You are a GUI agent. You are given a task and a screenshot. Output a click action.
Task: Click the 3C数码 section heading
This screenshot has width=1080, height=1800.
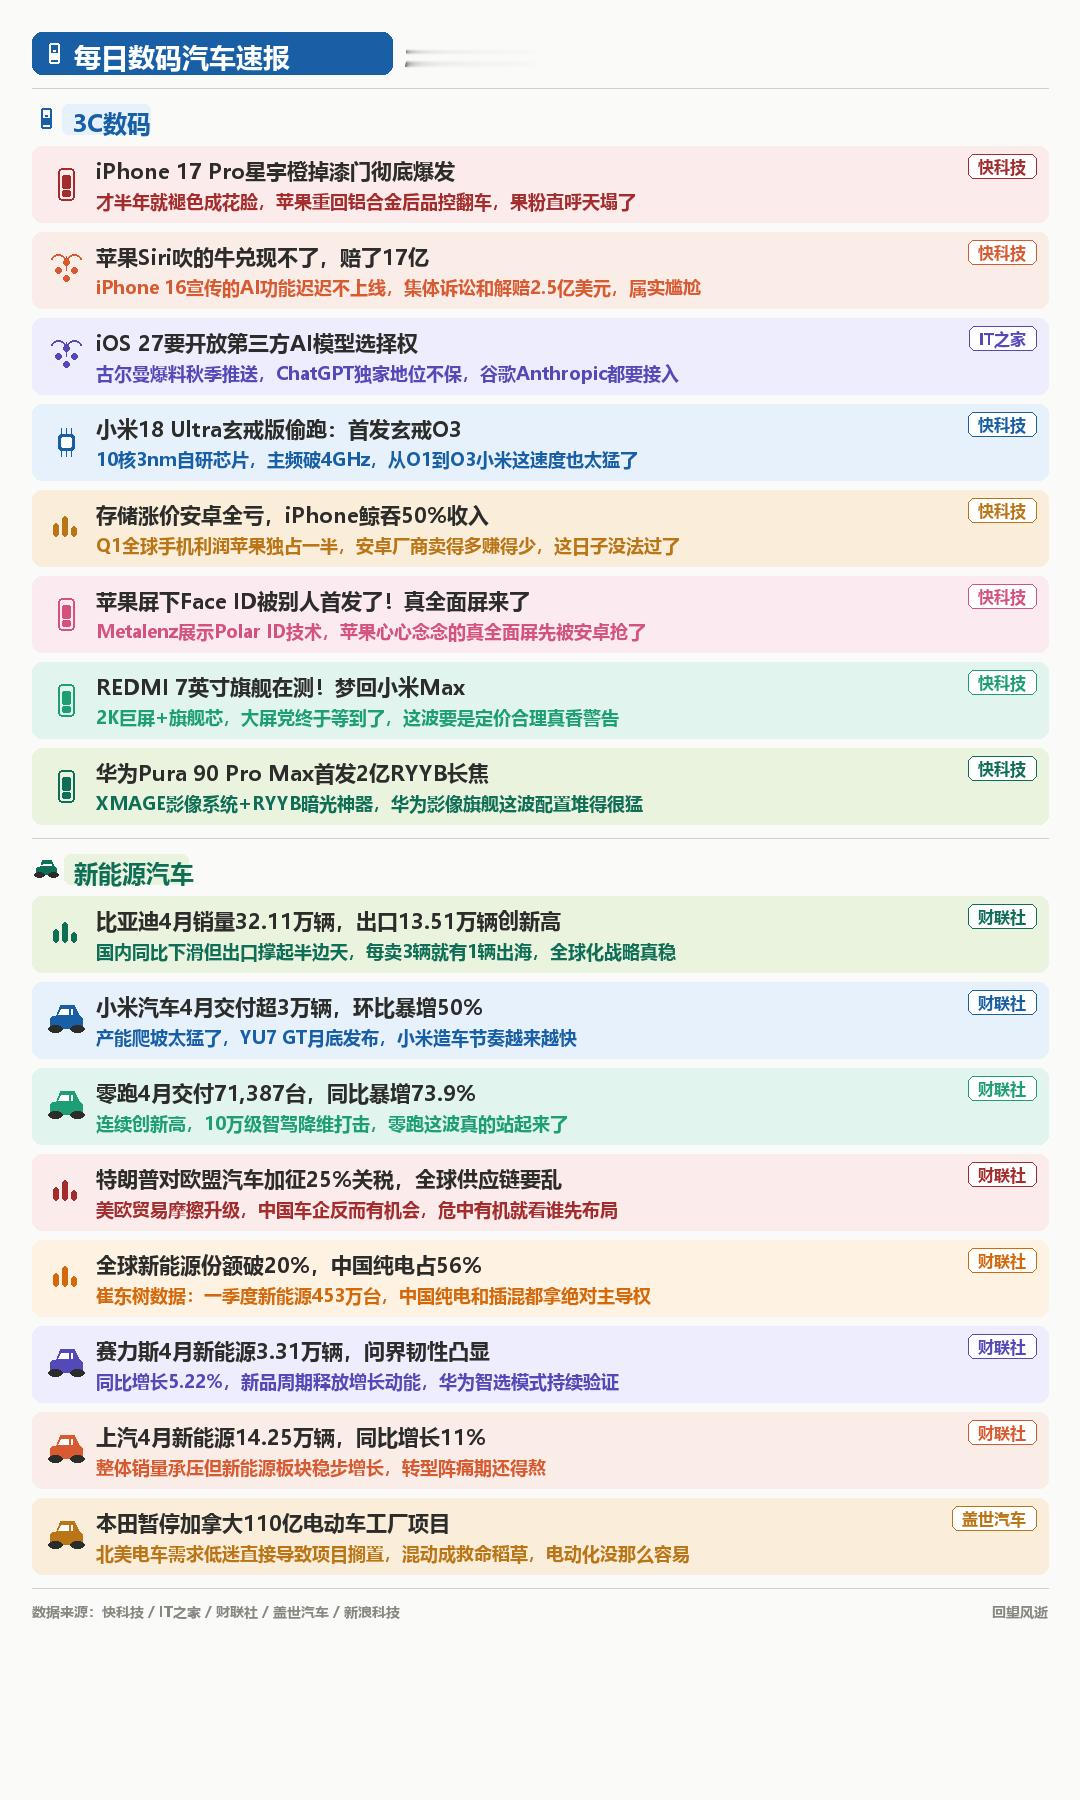pyautogui.click(x=110, y=122)
